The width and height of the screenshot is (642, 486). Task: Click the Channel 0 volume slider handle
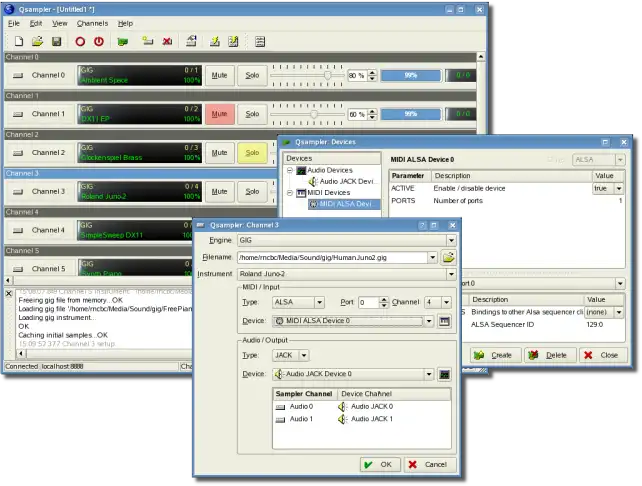(327, 75)
